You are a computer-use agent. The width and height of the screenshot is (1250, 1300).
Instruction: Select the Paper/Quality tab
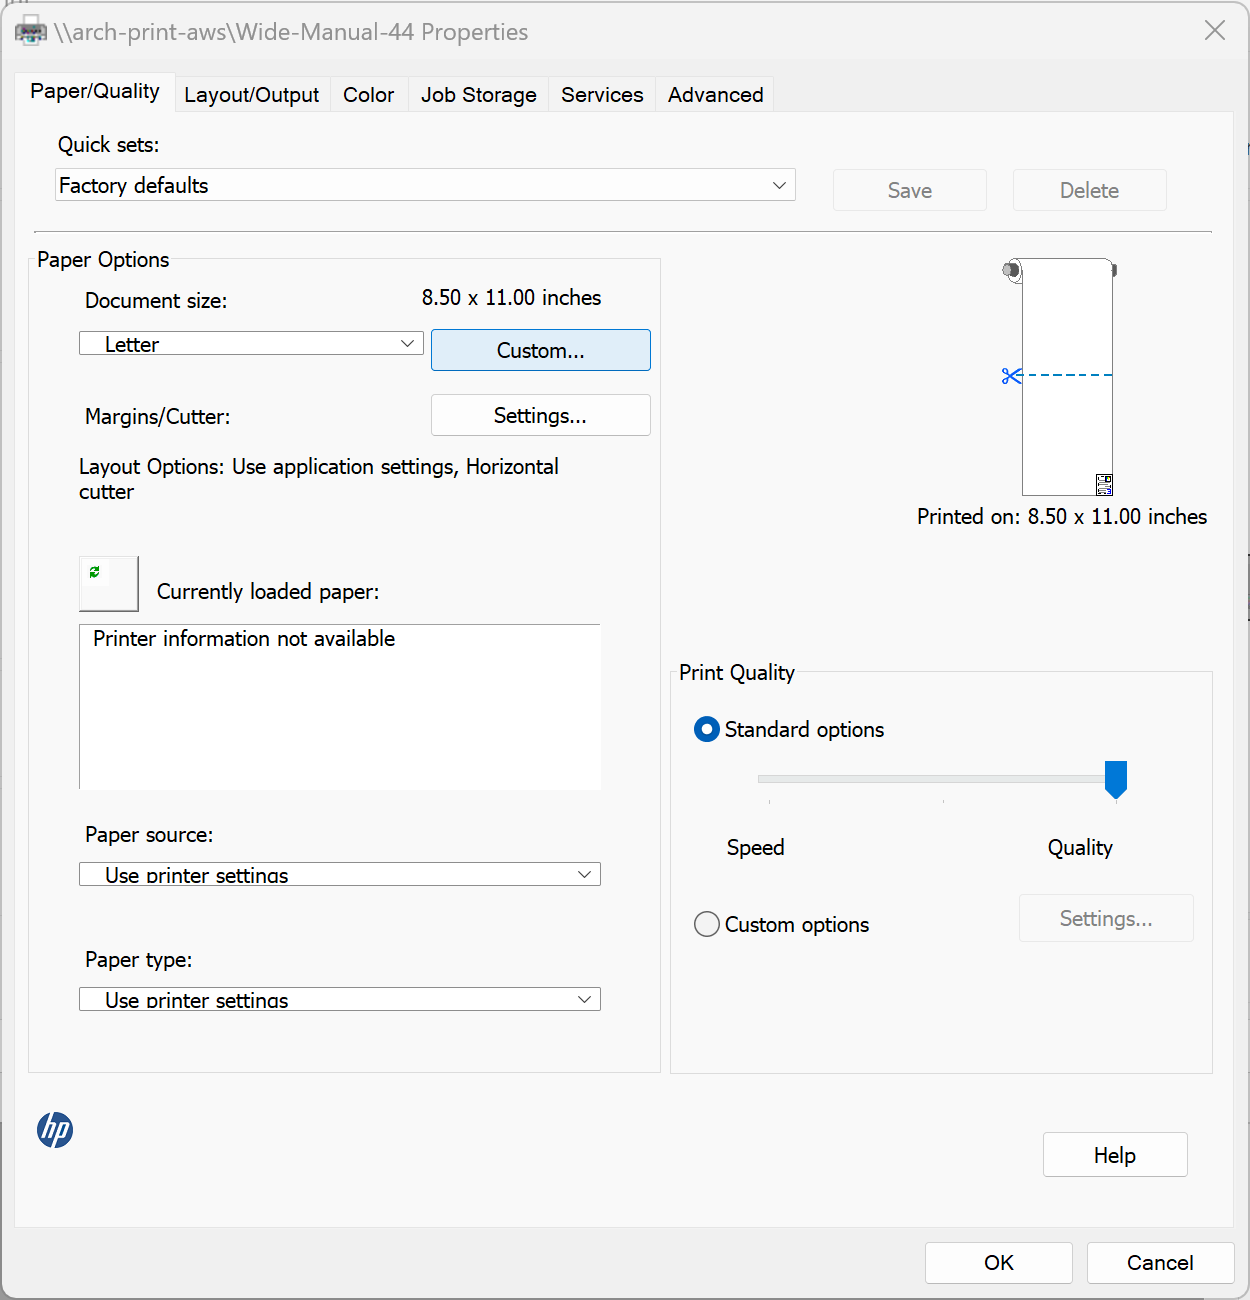[x=95, y=91]
